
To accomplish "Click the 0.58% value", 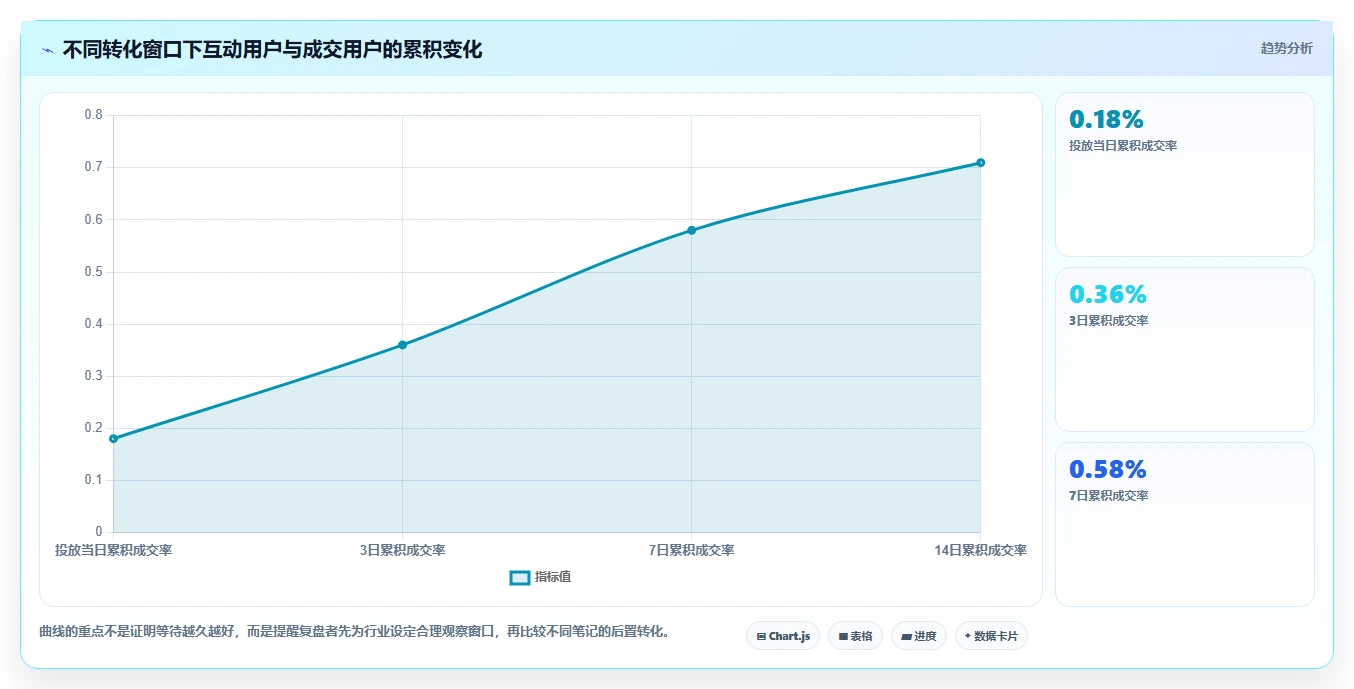I will click(x=1107, y=469).
